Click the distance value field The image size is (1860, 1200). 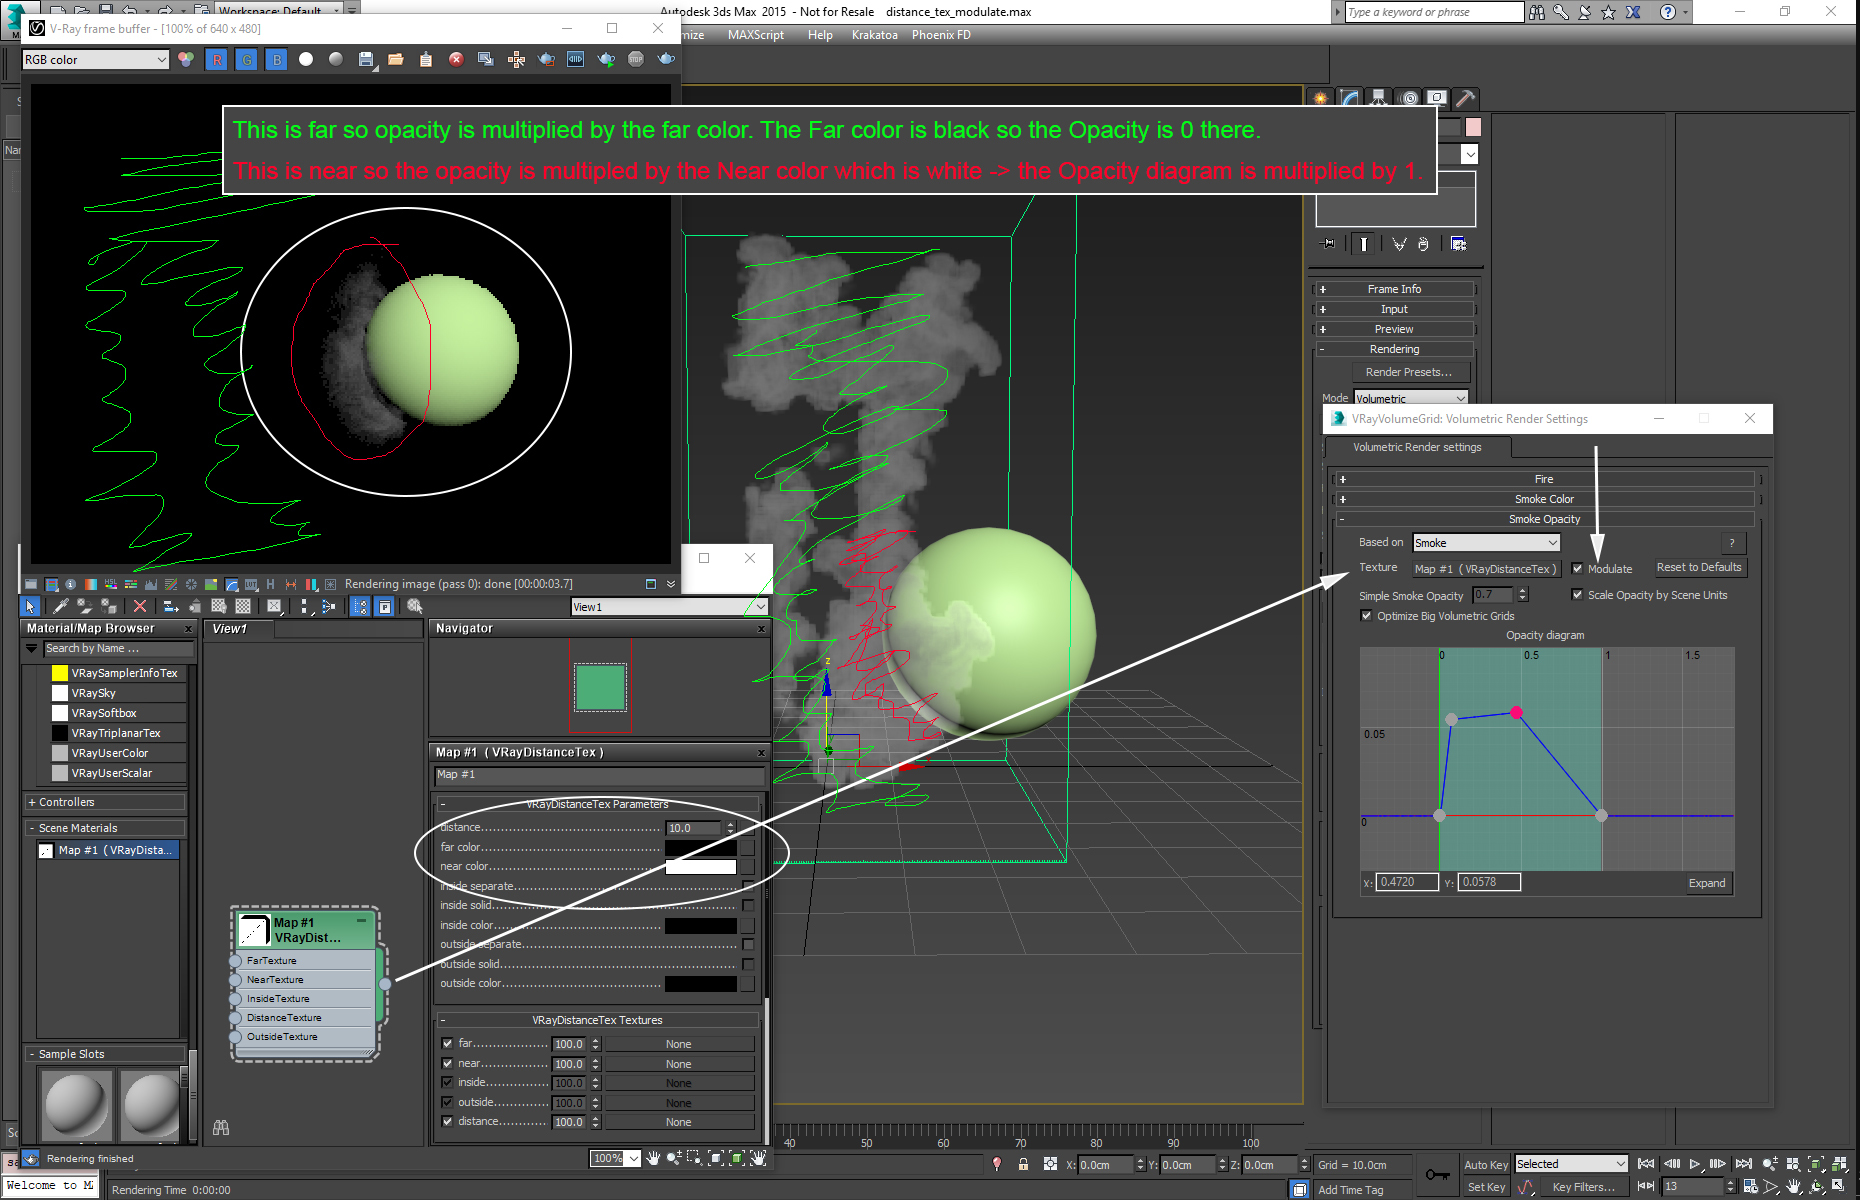(x=694, y=828)
